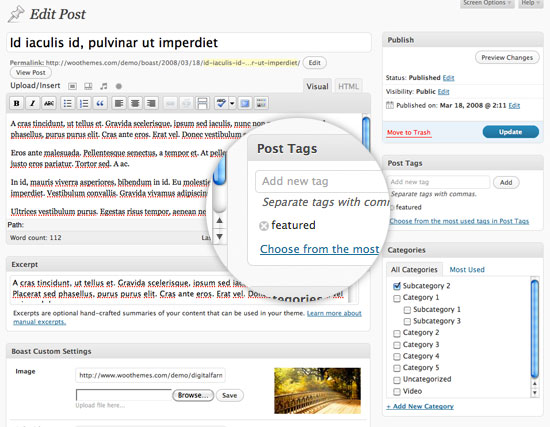
Task: Click the categories list scrollbar thumb
Action: [x=535, y=328]
